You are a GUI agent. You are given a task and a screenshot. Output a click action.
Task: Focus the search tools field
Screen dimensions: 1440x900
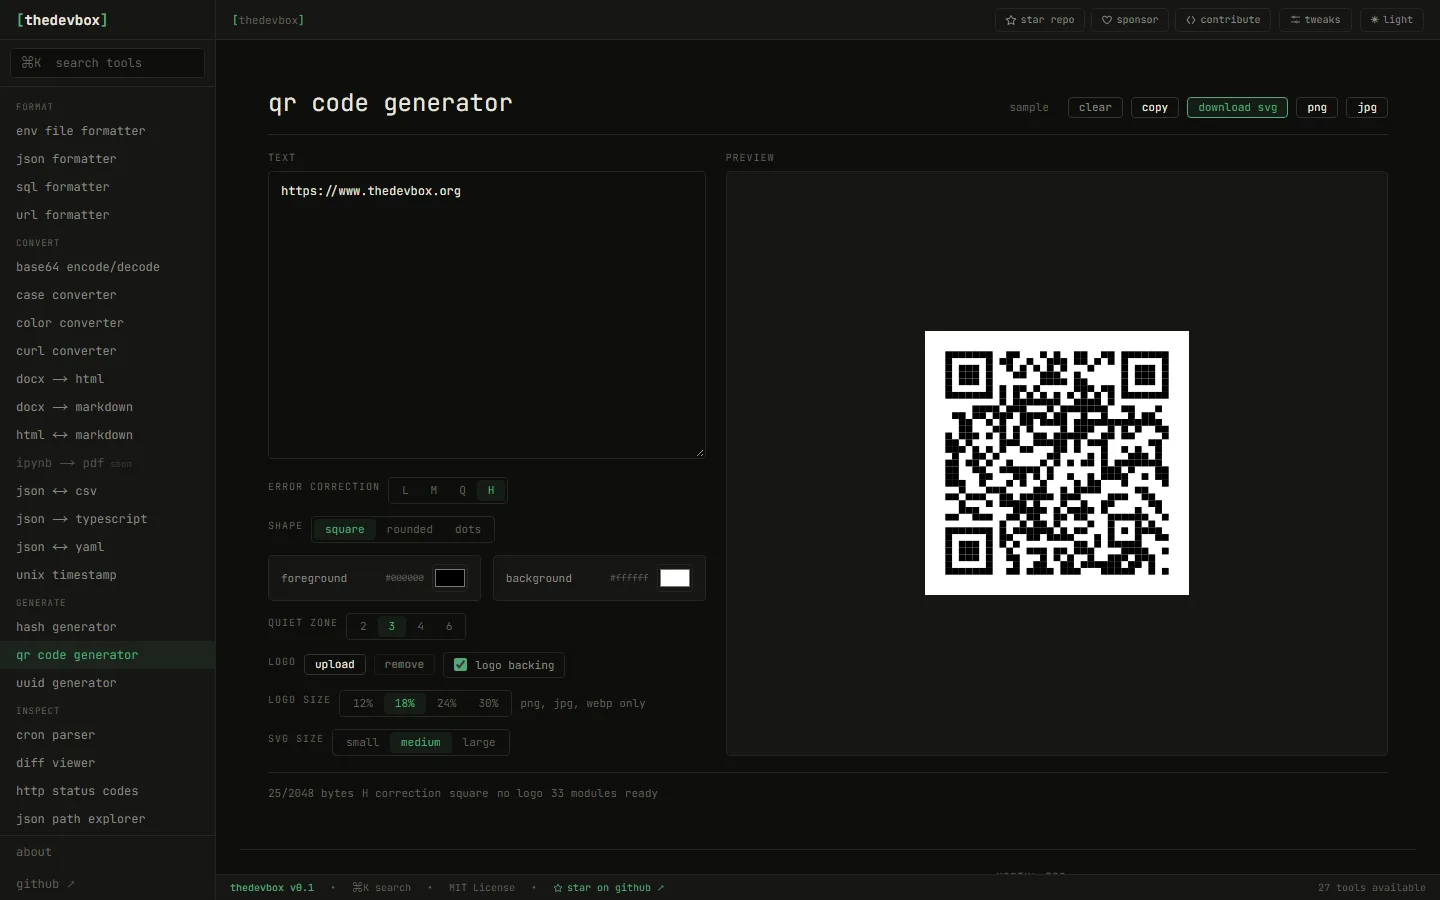[x=107, y=63]
